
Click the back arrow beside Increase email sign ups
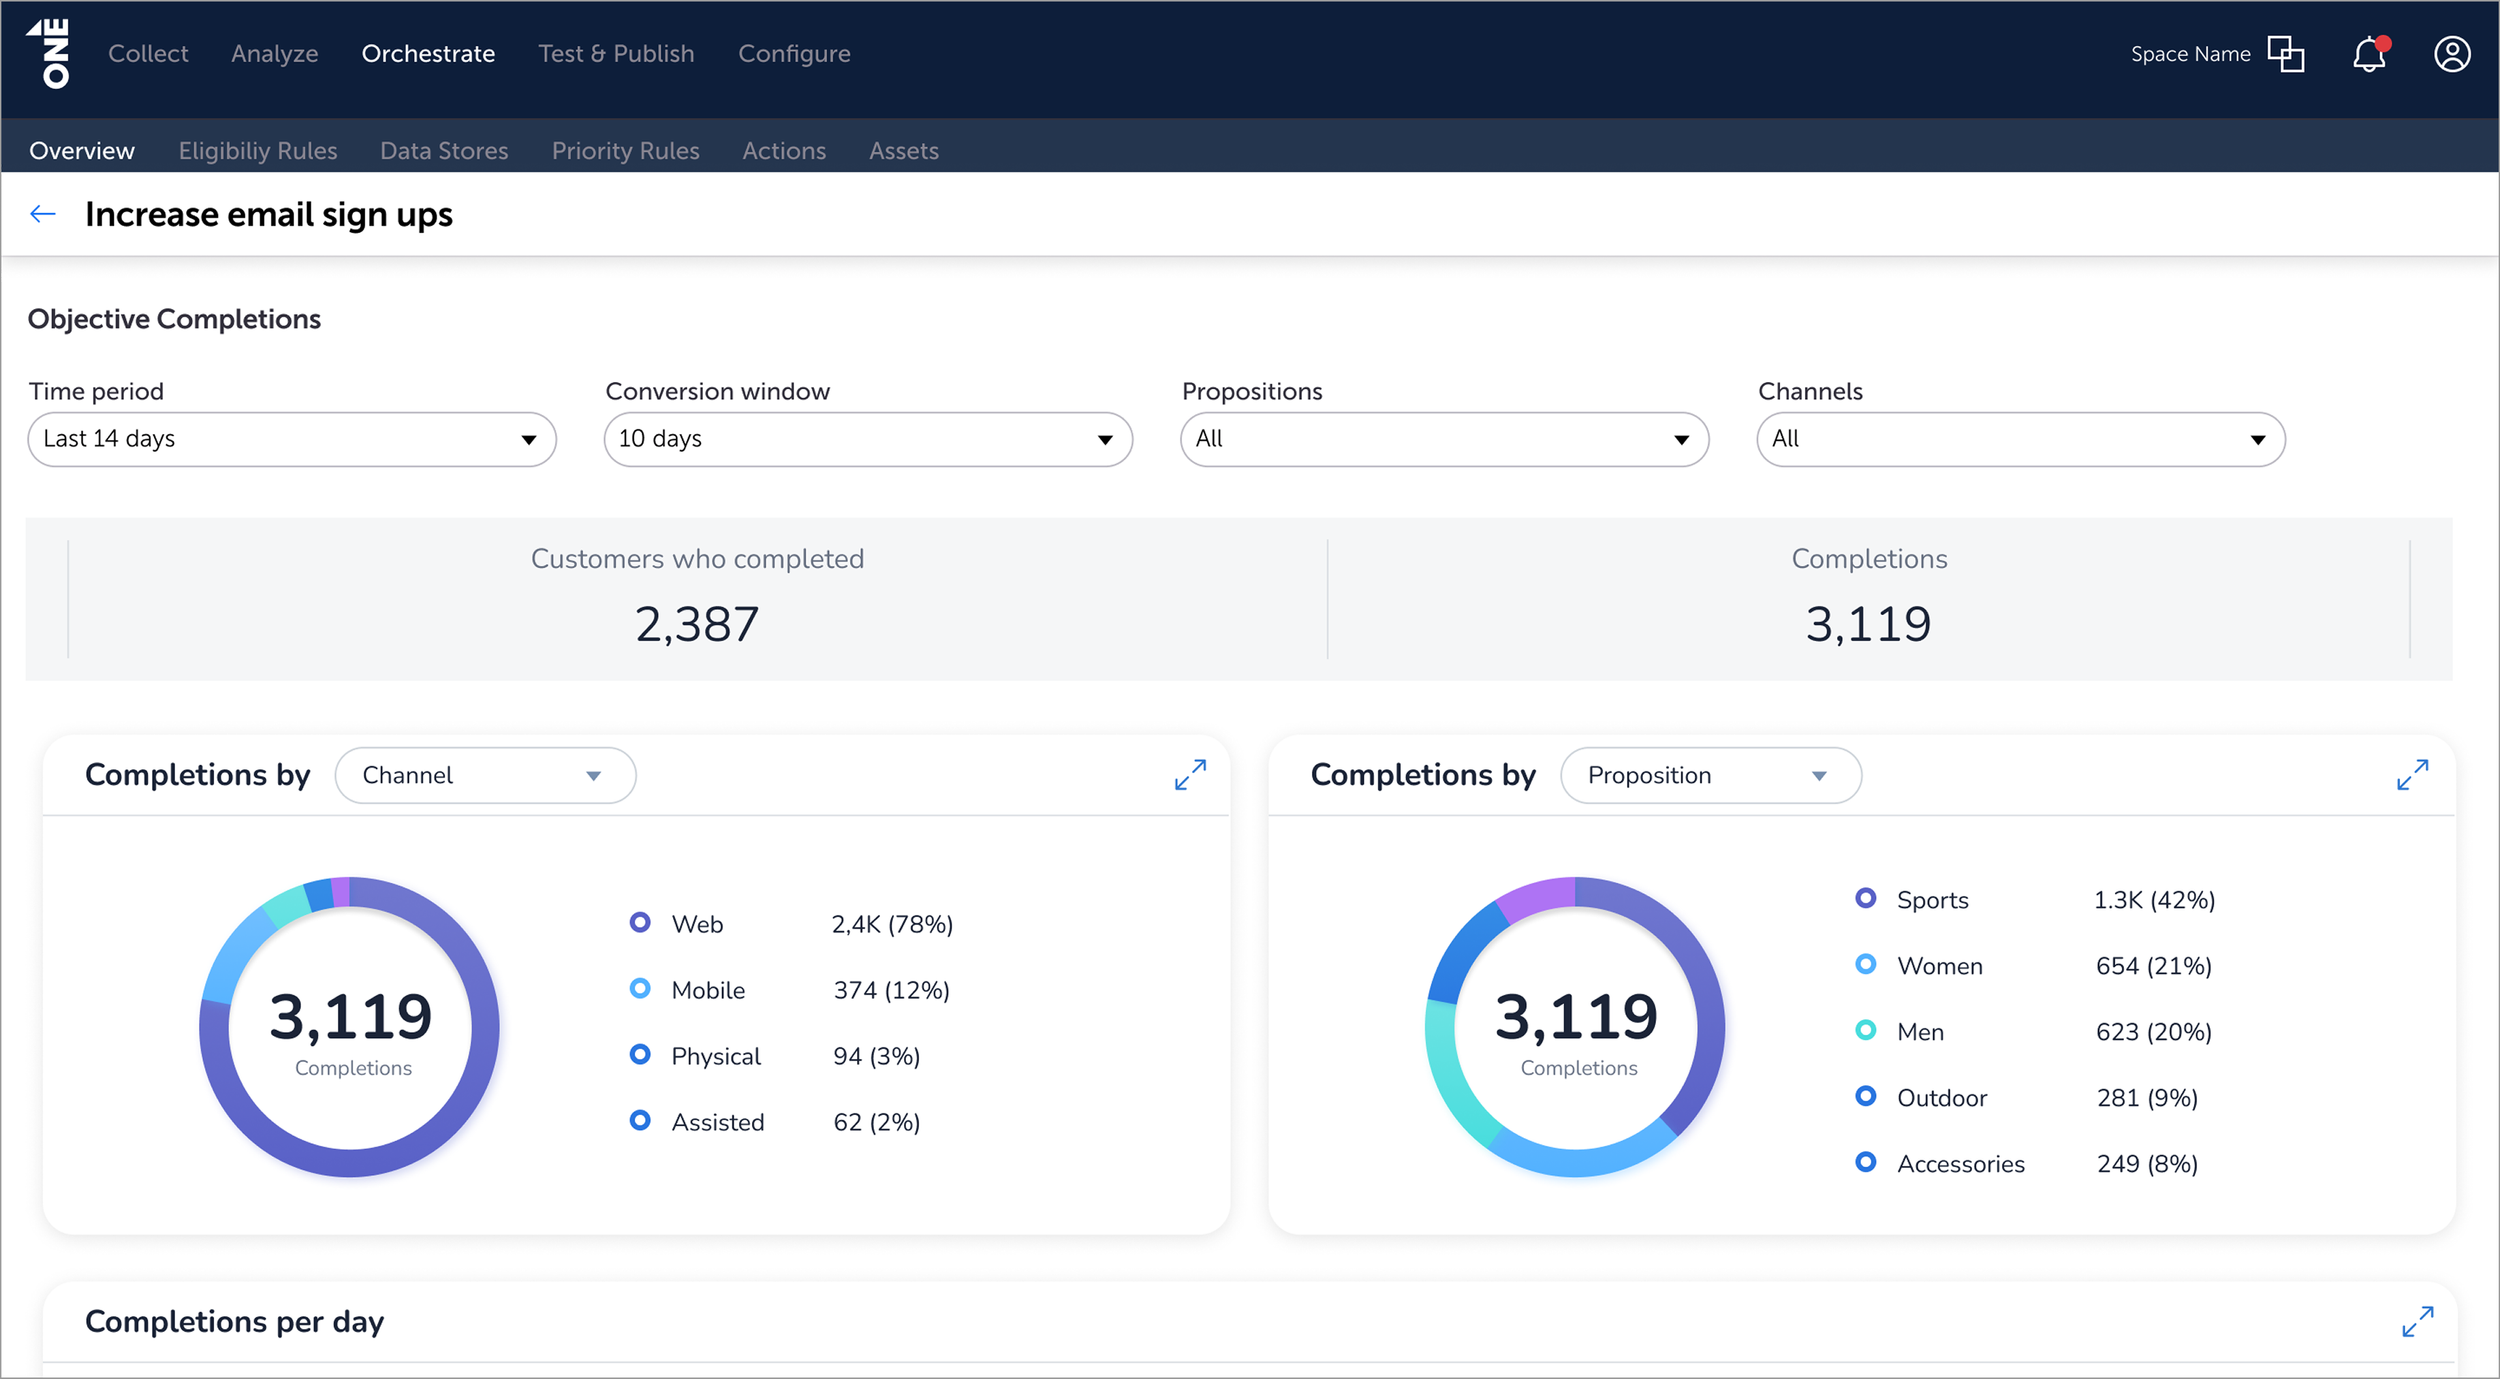(x=43, y=214)
